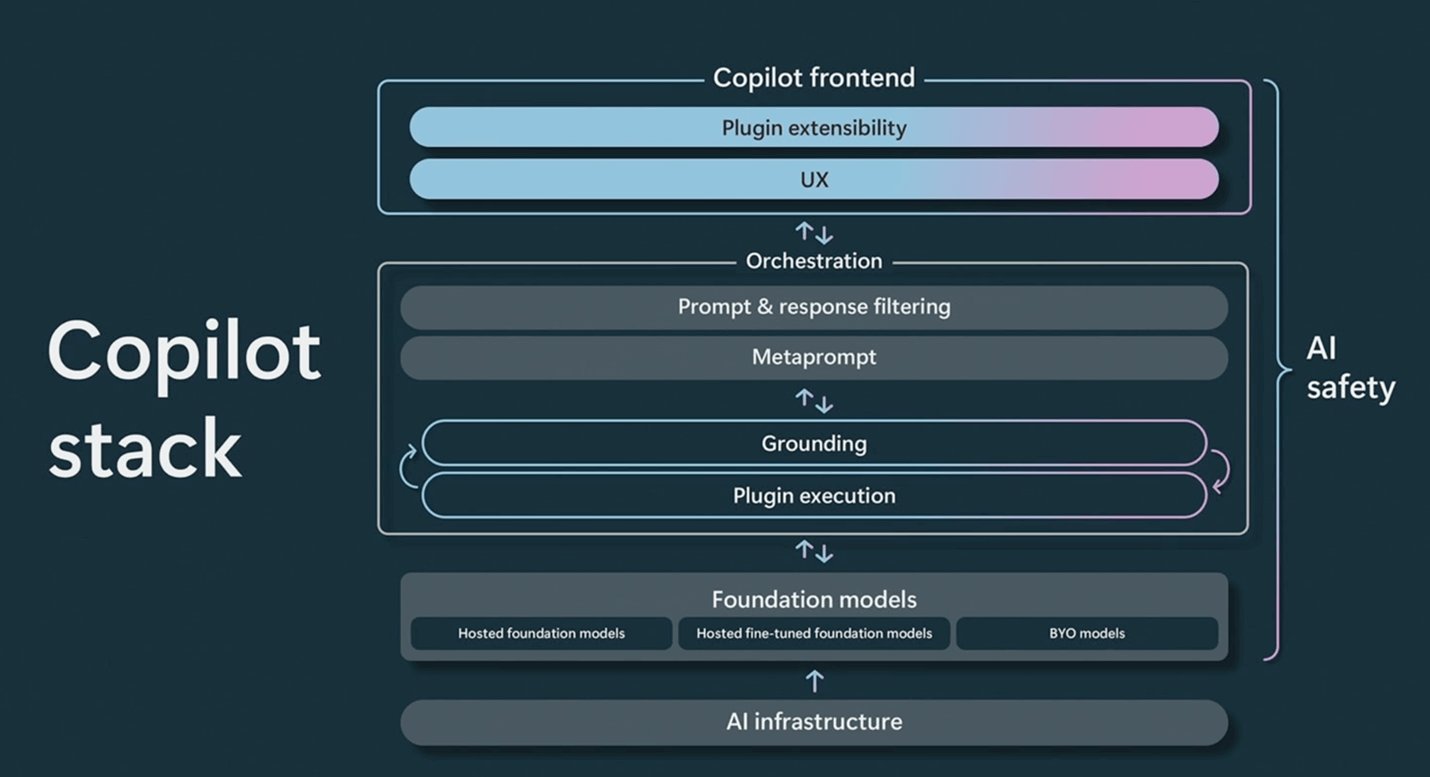Screen dimensions: 1430x777
Task: Select the UX bar
Action: click(x=814, y=180)
